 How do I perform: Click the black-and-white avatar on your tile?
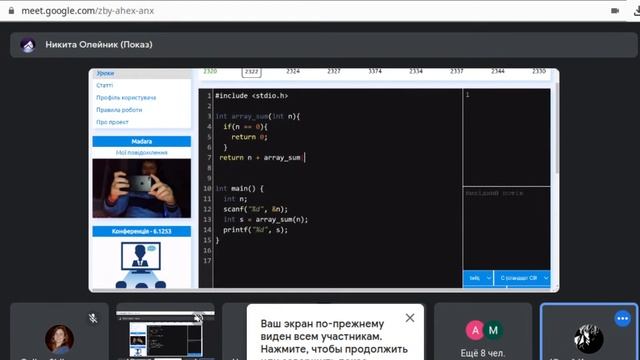click(x=589, y=339)
